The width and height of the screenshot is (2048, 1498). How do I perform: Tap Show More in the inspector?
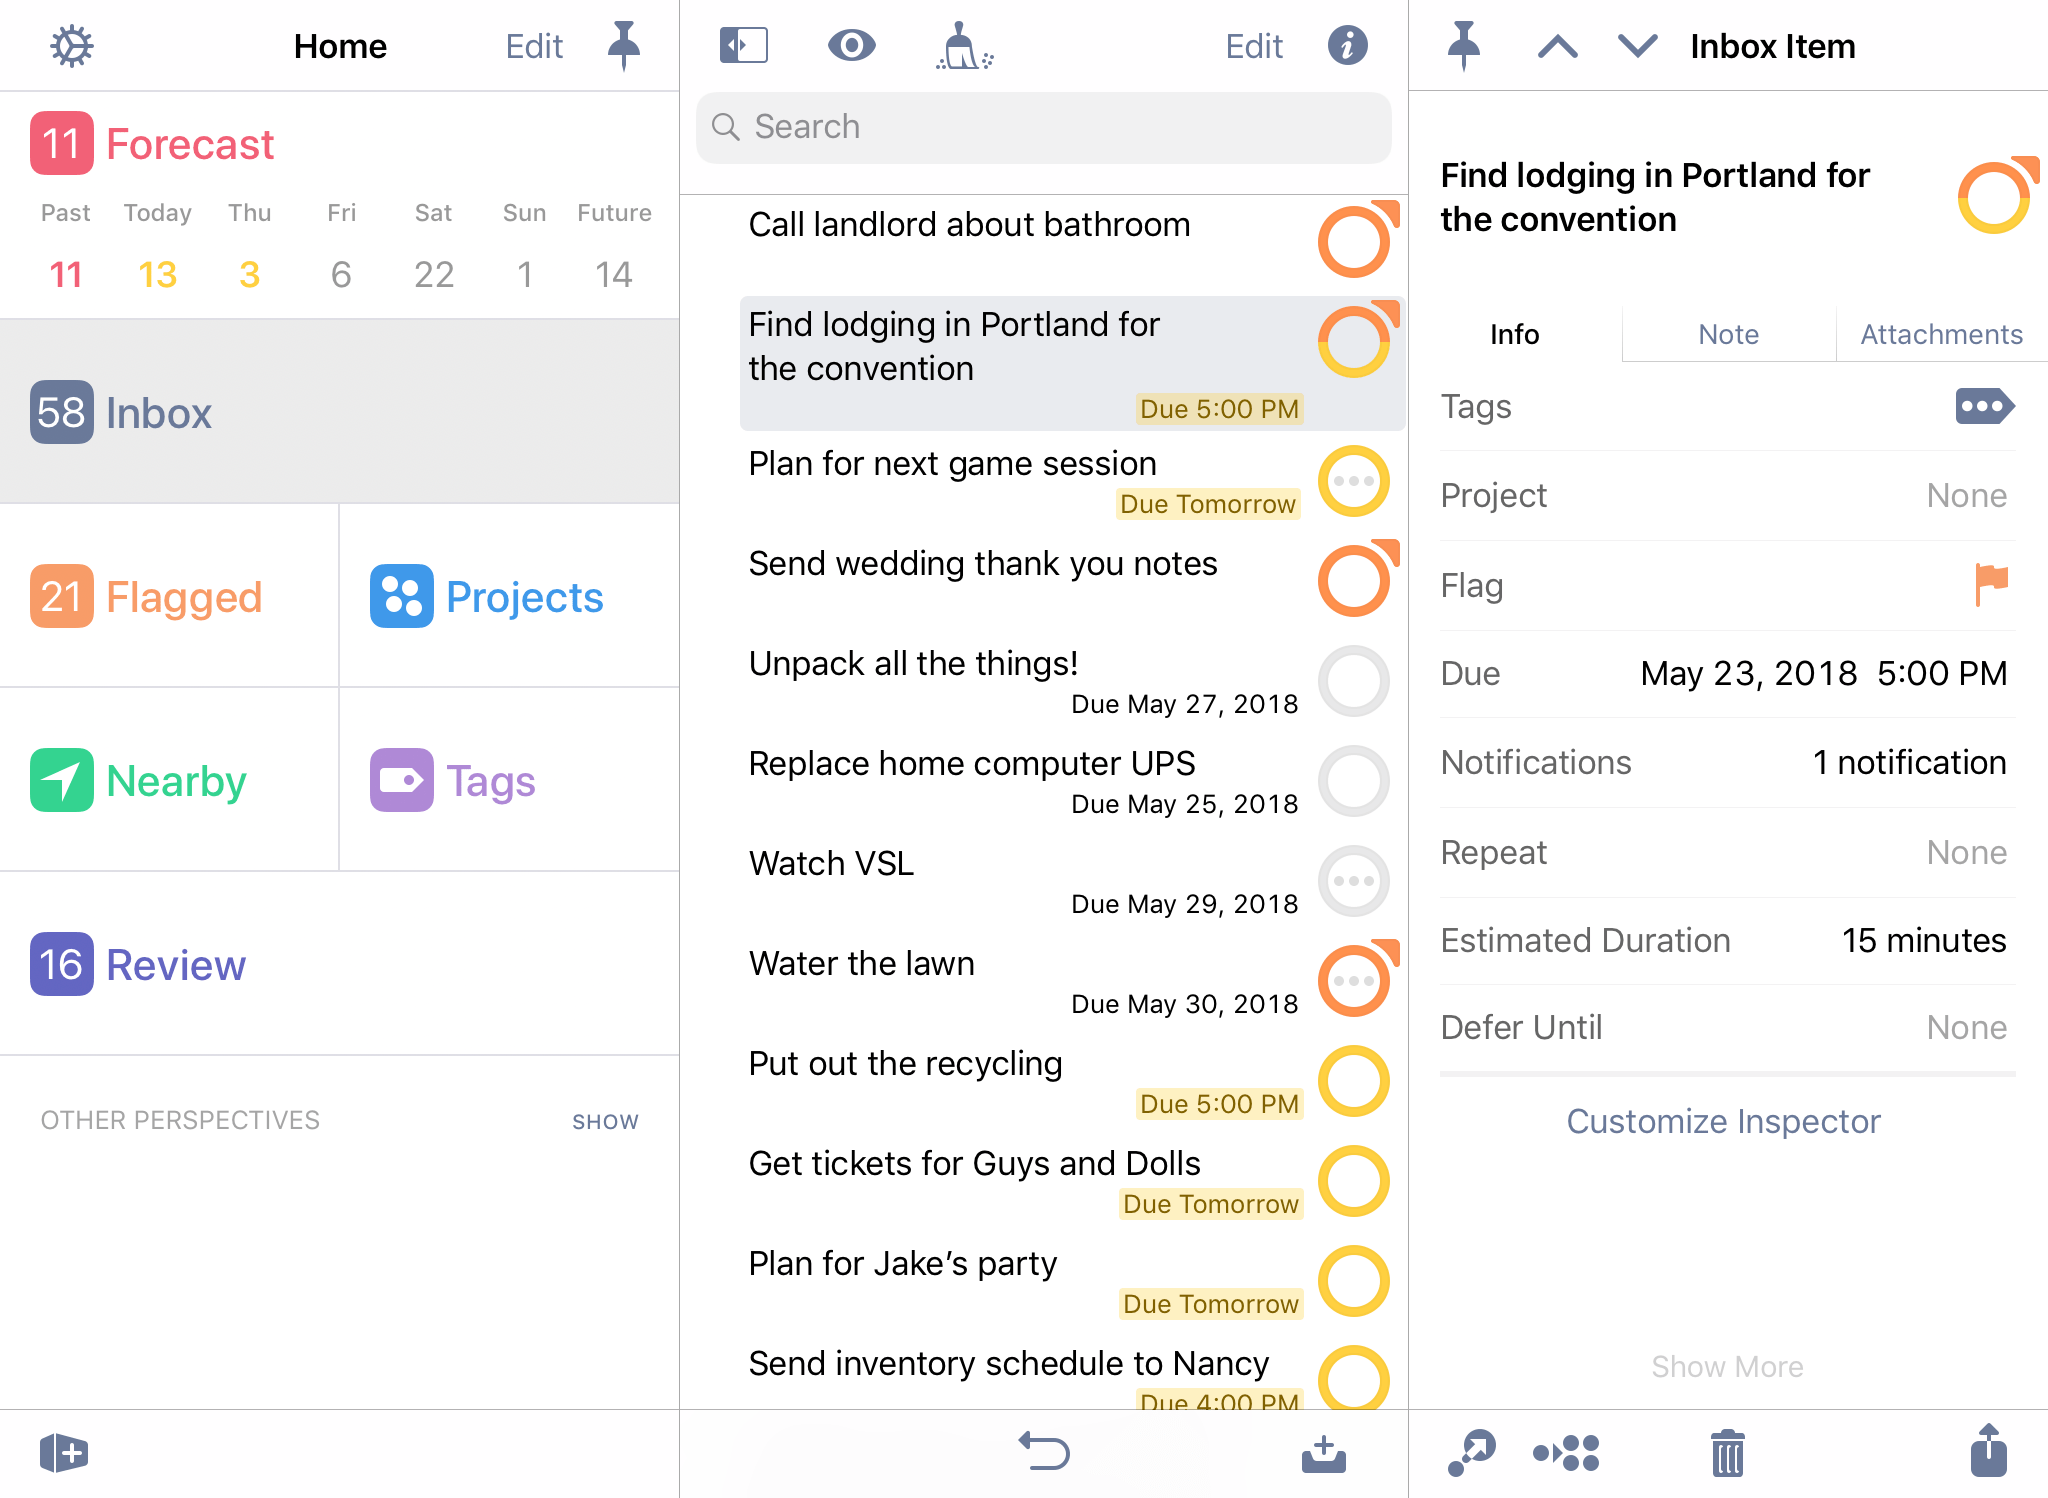[1727, 1366]
